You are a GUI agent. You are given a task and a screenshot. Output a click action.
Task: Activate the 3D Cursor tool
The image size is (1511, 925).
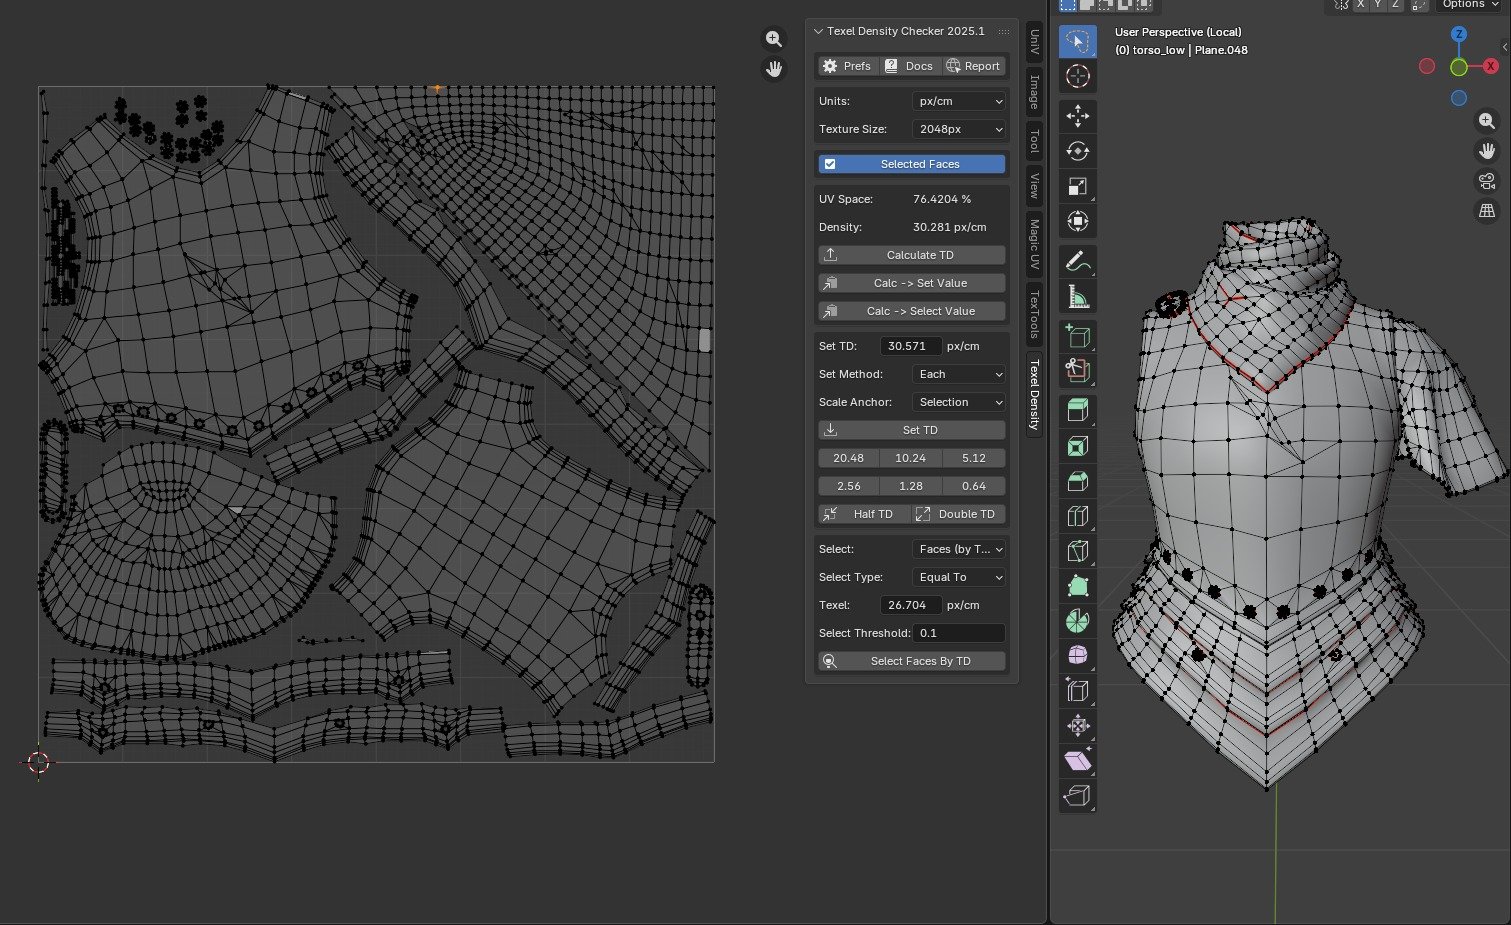coord(1077,76)
